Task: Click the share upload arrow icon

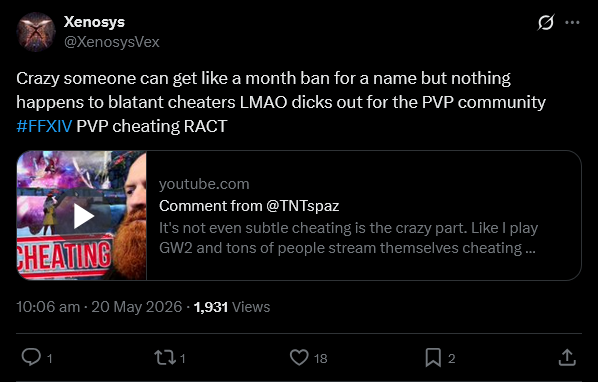Action: (x=567, y=358)
